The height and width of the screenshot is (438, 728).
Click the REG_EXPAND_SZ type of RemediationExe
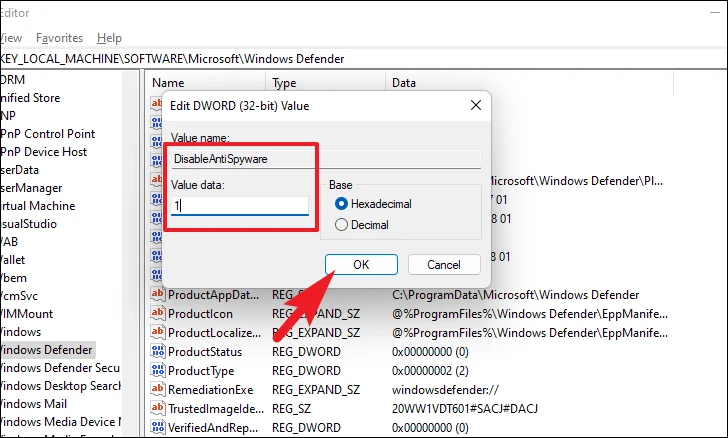click(x=316, y=390)
